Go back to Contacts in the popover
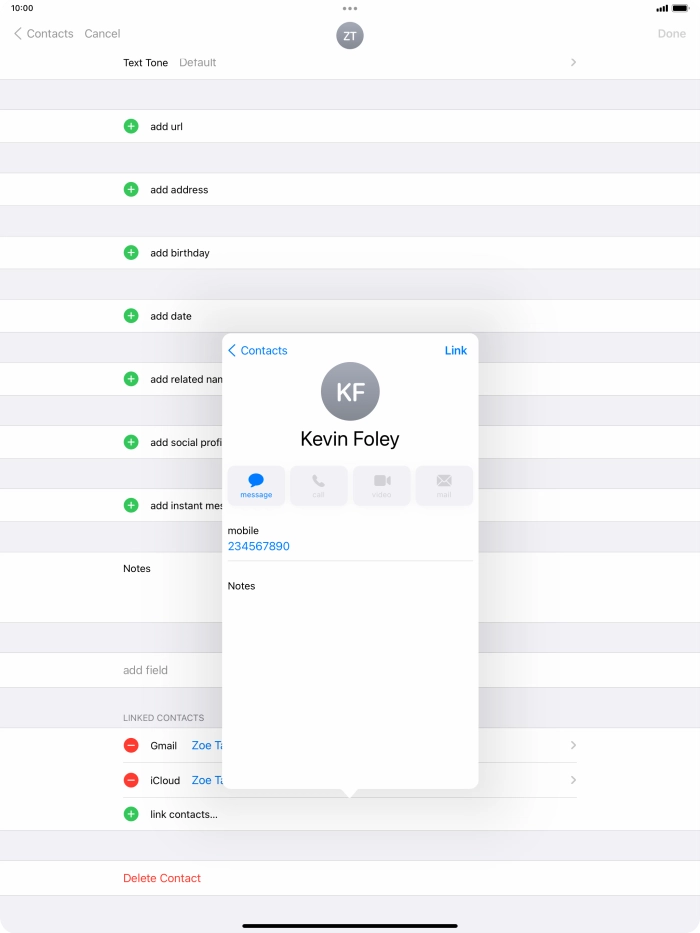Screen dimensions: 700x933 (x=258, y=351)
